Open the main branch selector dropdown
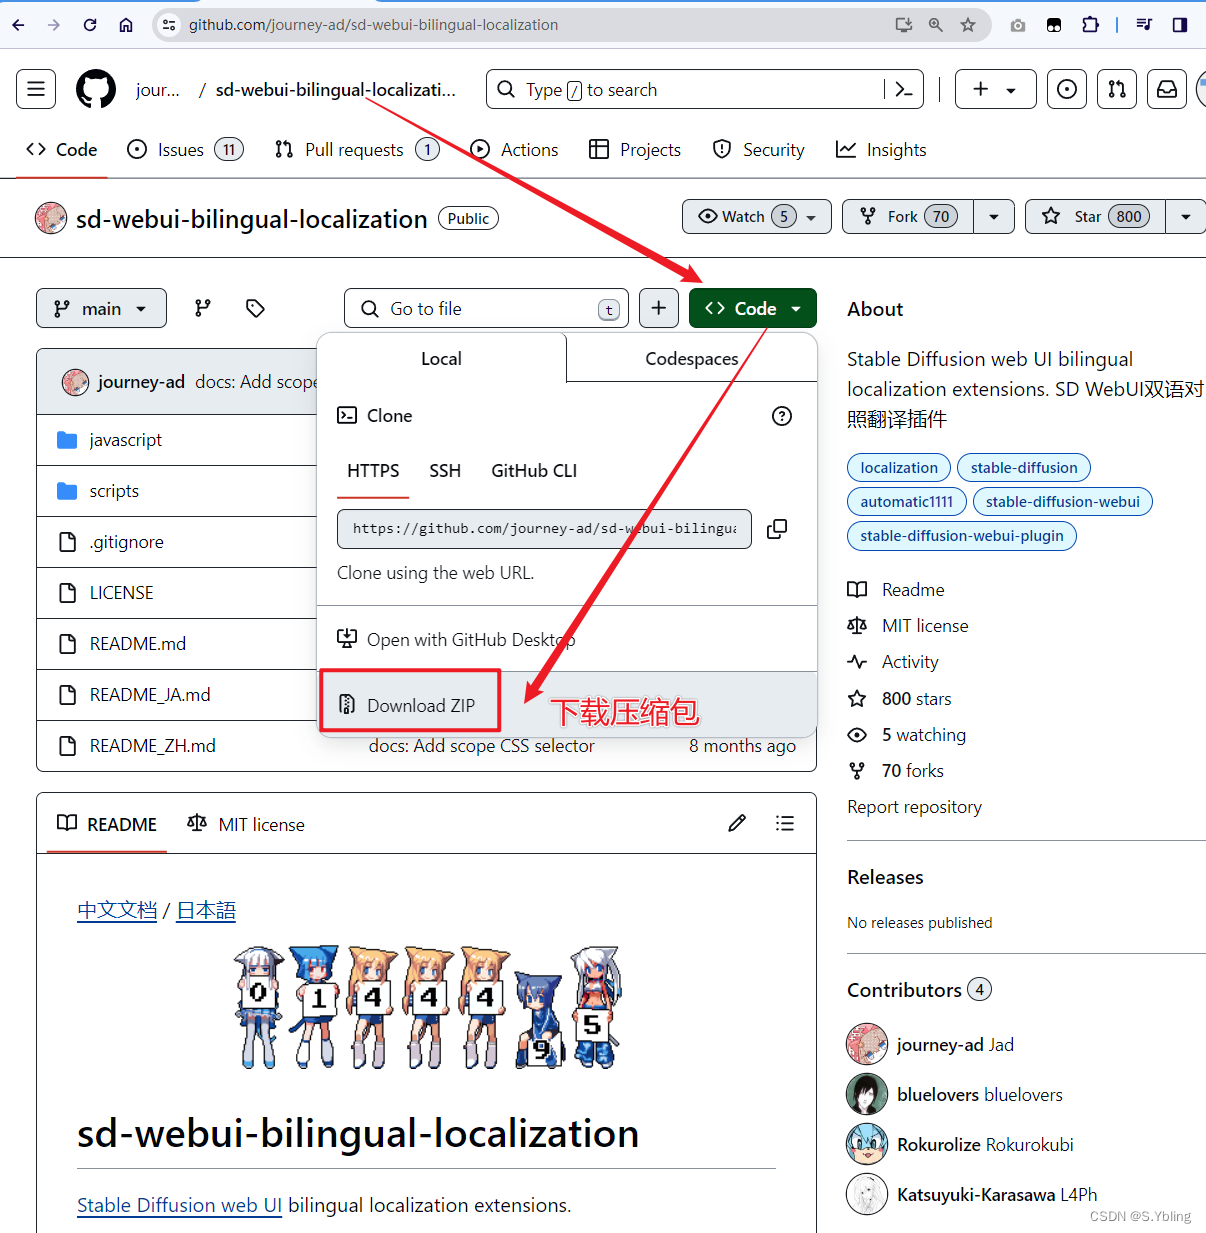 point(101,308)
